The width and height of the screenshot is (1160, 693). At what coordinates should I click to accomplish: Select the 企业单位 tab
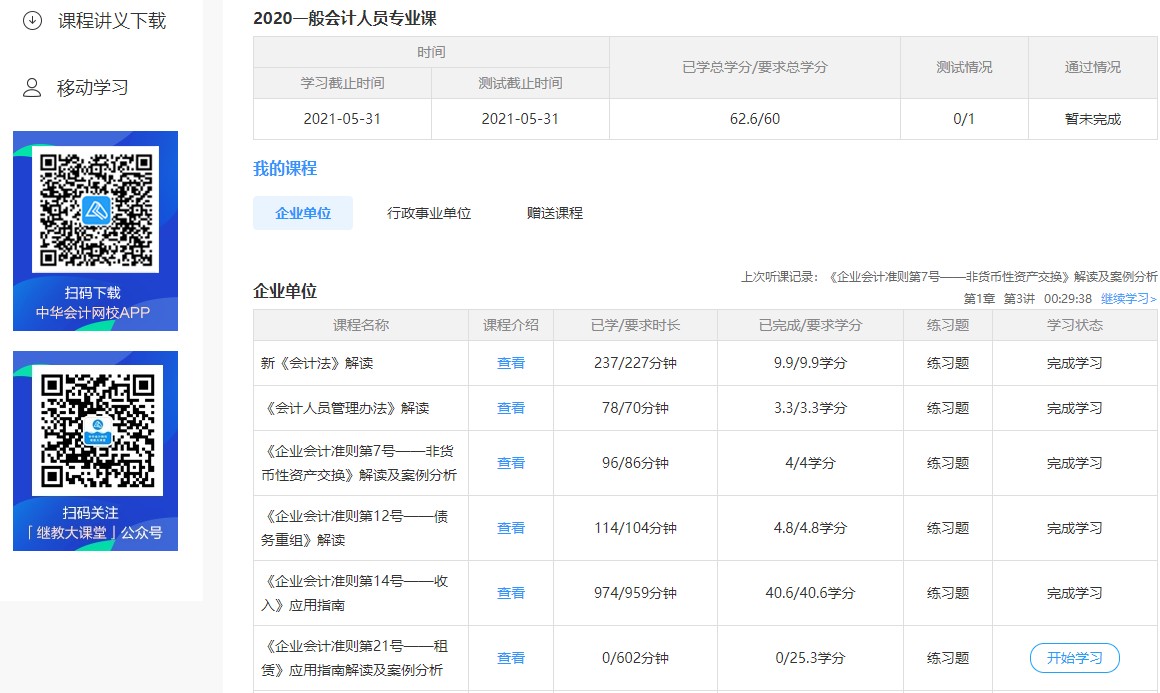[303, 213]
